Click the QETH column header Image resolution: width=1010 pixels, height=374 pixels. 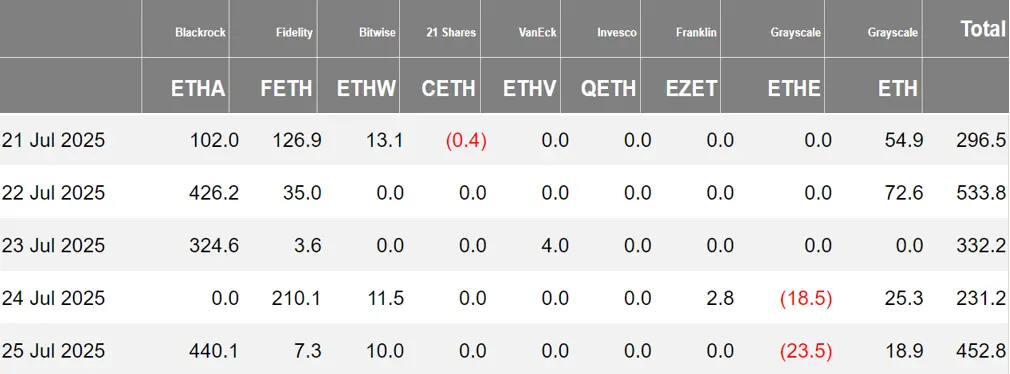coord(609,88)
